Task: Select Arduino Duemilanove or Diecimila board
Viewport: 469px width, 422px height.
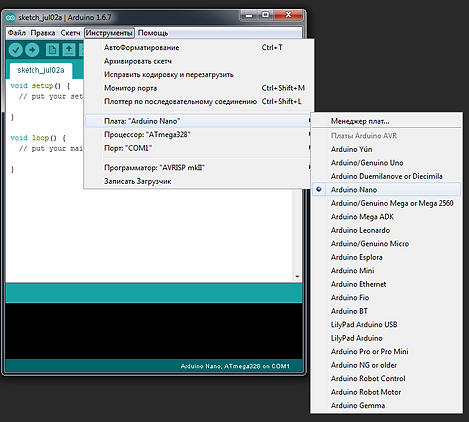Action: tap(386, 176)
